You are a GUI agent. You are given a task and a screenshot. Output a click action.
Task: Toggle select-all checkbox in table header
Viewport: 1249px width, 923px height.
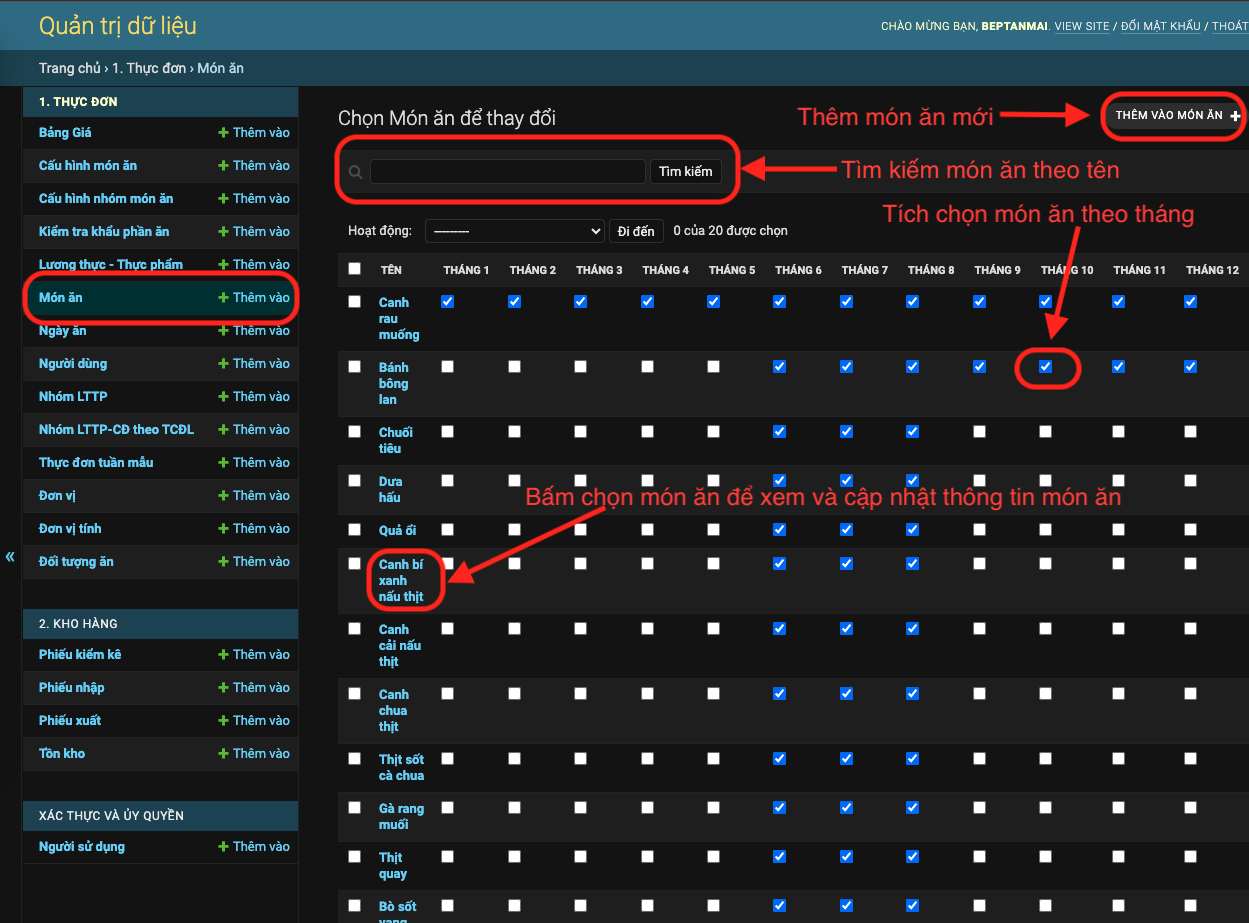tap(354, 268)
